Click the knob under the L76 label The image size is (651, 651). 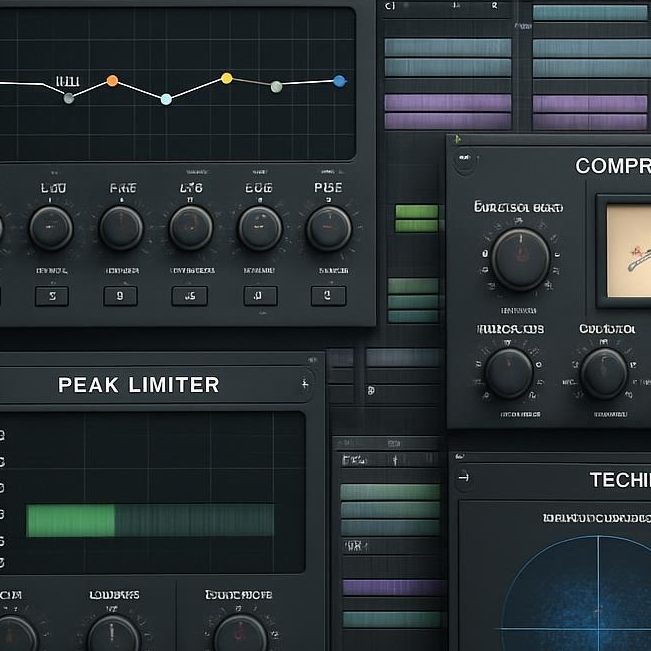point(190,228)
